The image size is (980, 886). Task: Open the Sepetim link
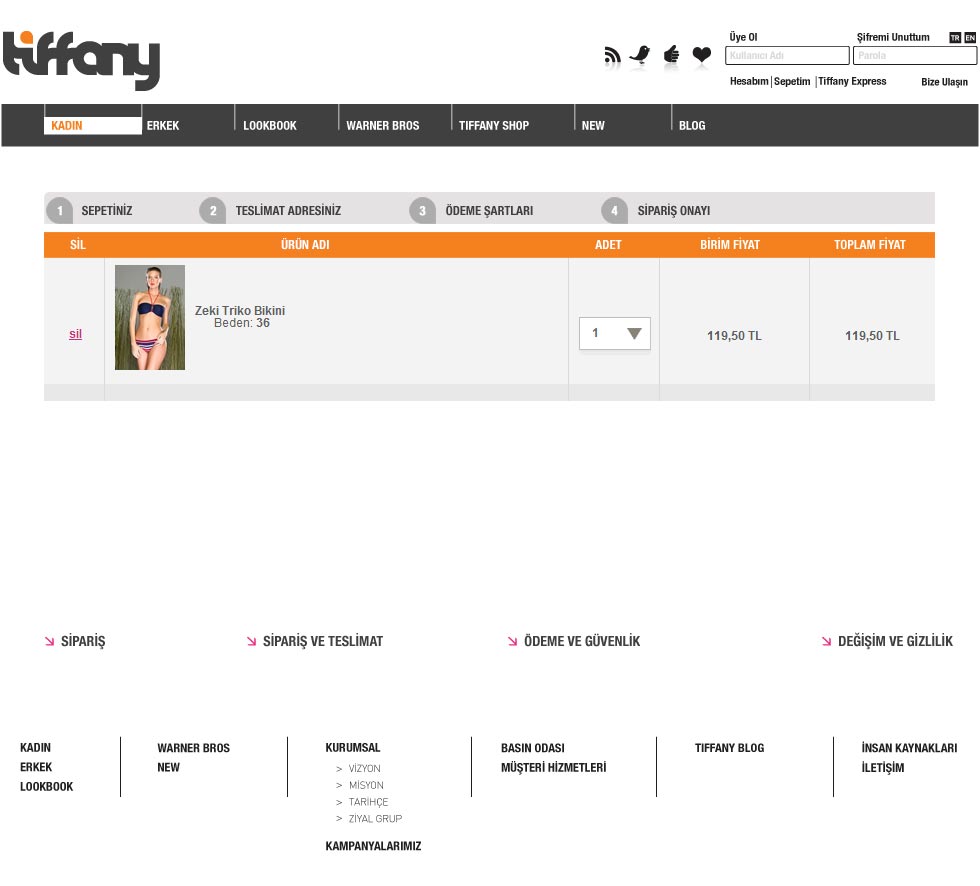coord(792,82)
